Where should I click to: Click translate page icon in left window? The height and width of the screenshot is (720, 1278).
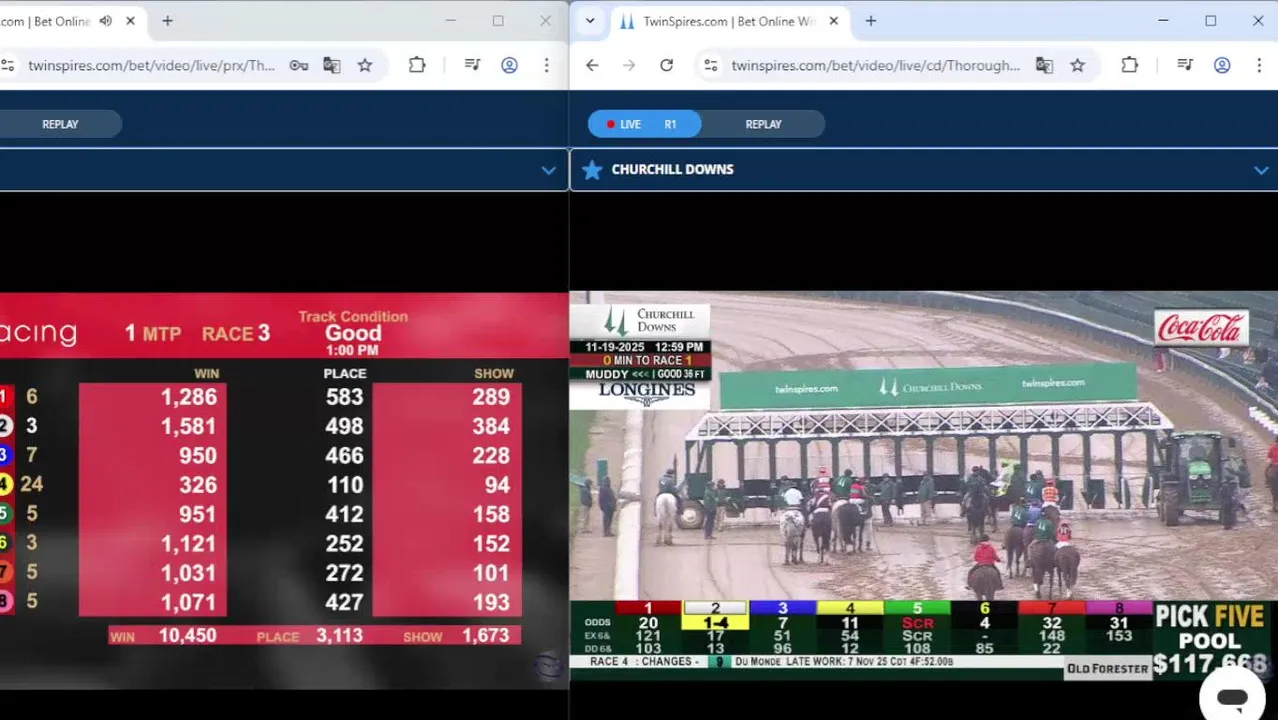pyautogui.click(x=332, y=65)
